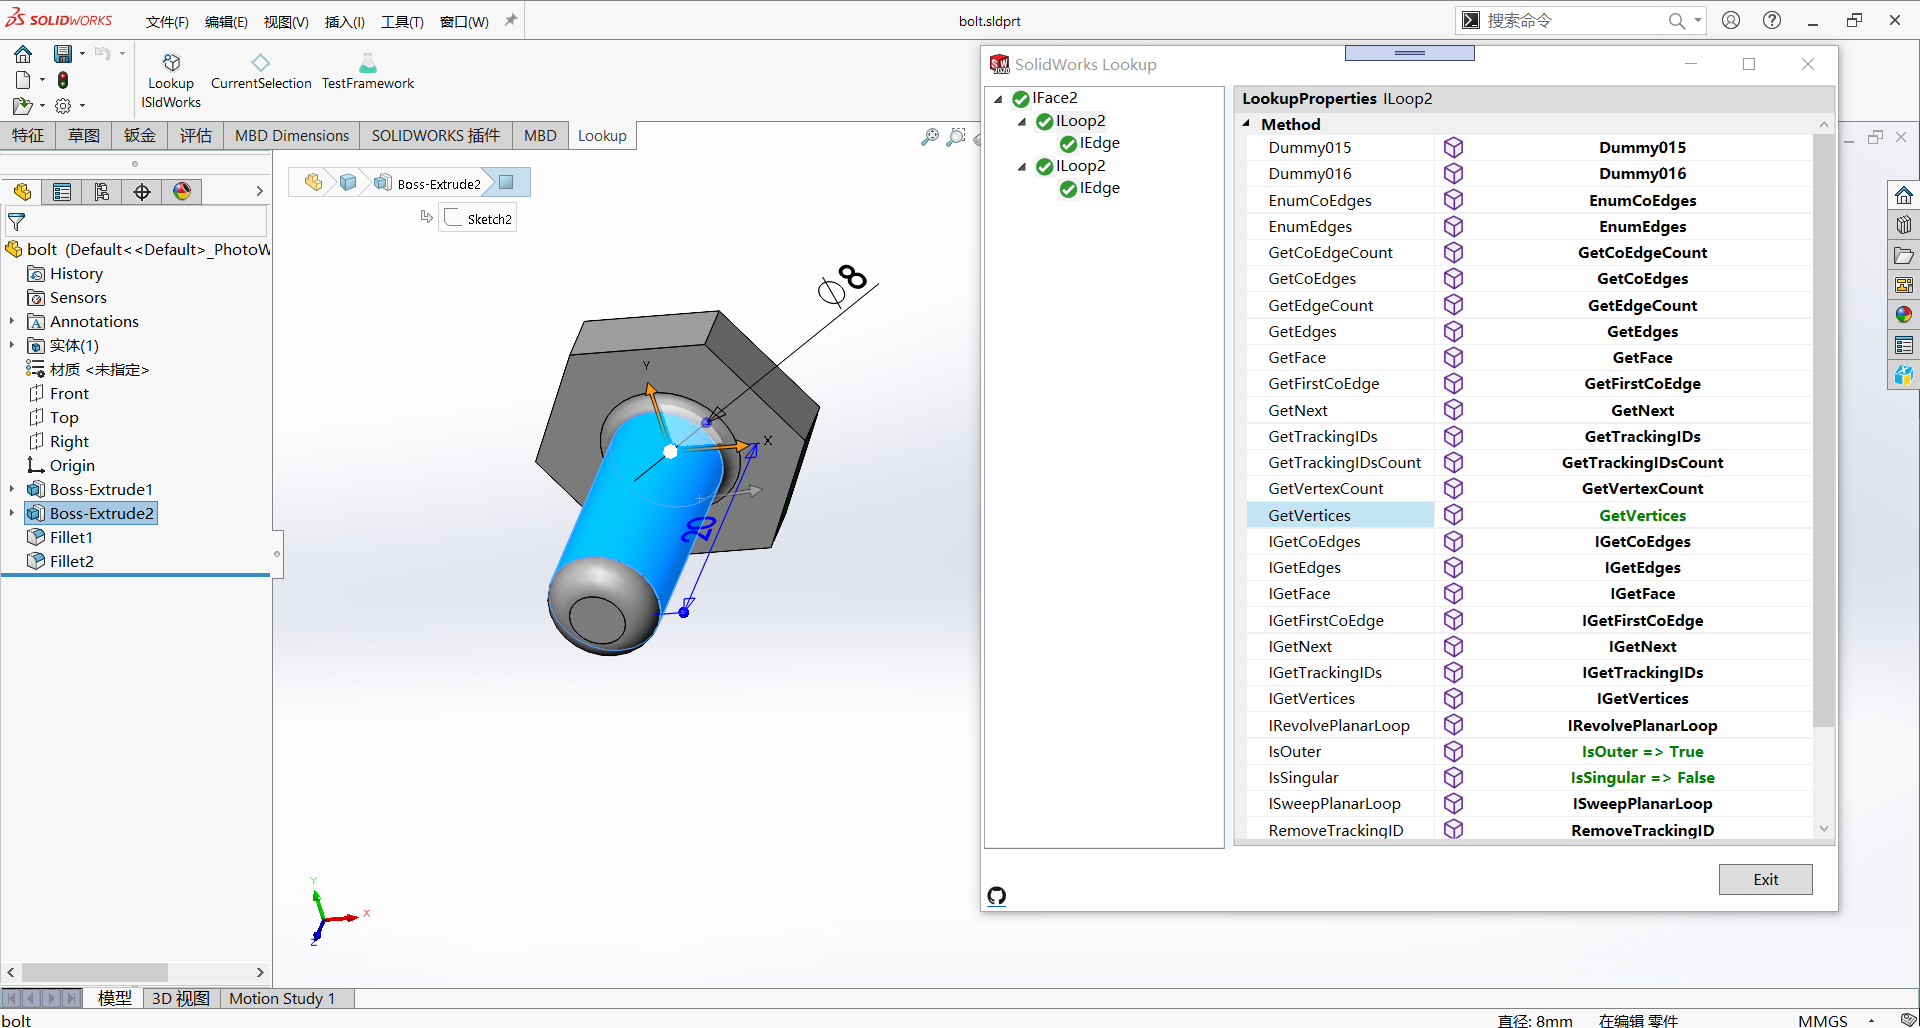Open the 工具(T) menu
Viewport: 1920px width, 1028px height.
click(x=402, y=21)
